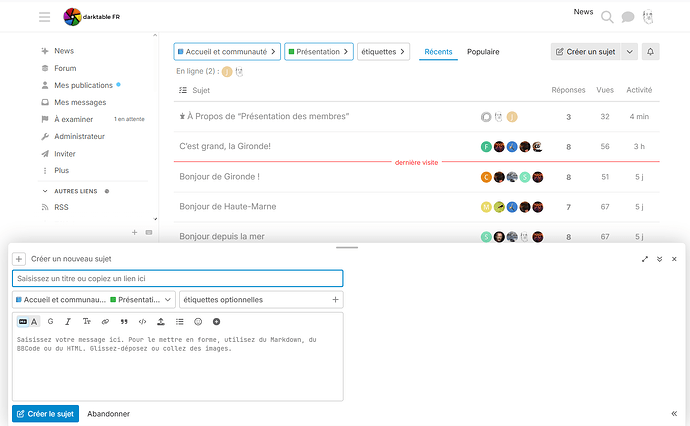Screen dimensions: 690x426
Task: Apply italic formatting in composer
Action: click(68, 322)
